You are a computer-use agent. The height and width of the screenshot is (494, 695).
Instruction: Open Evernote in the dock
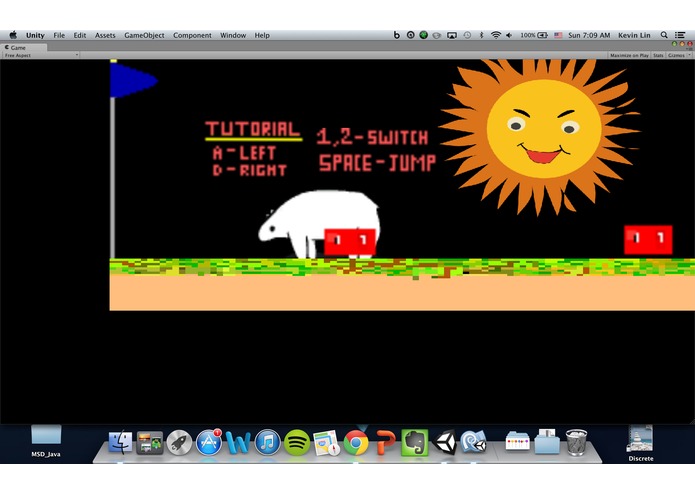click(x=415, y=442)
